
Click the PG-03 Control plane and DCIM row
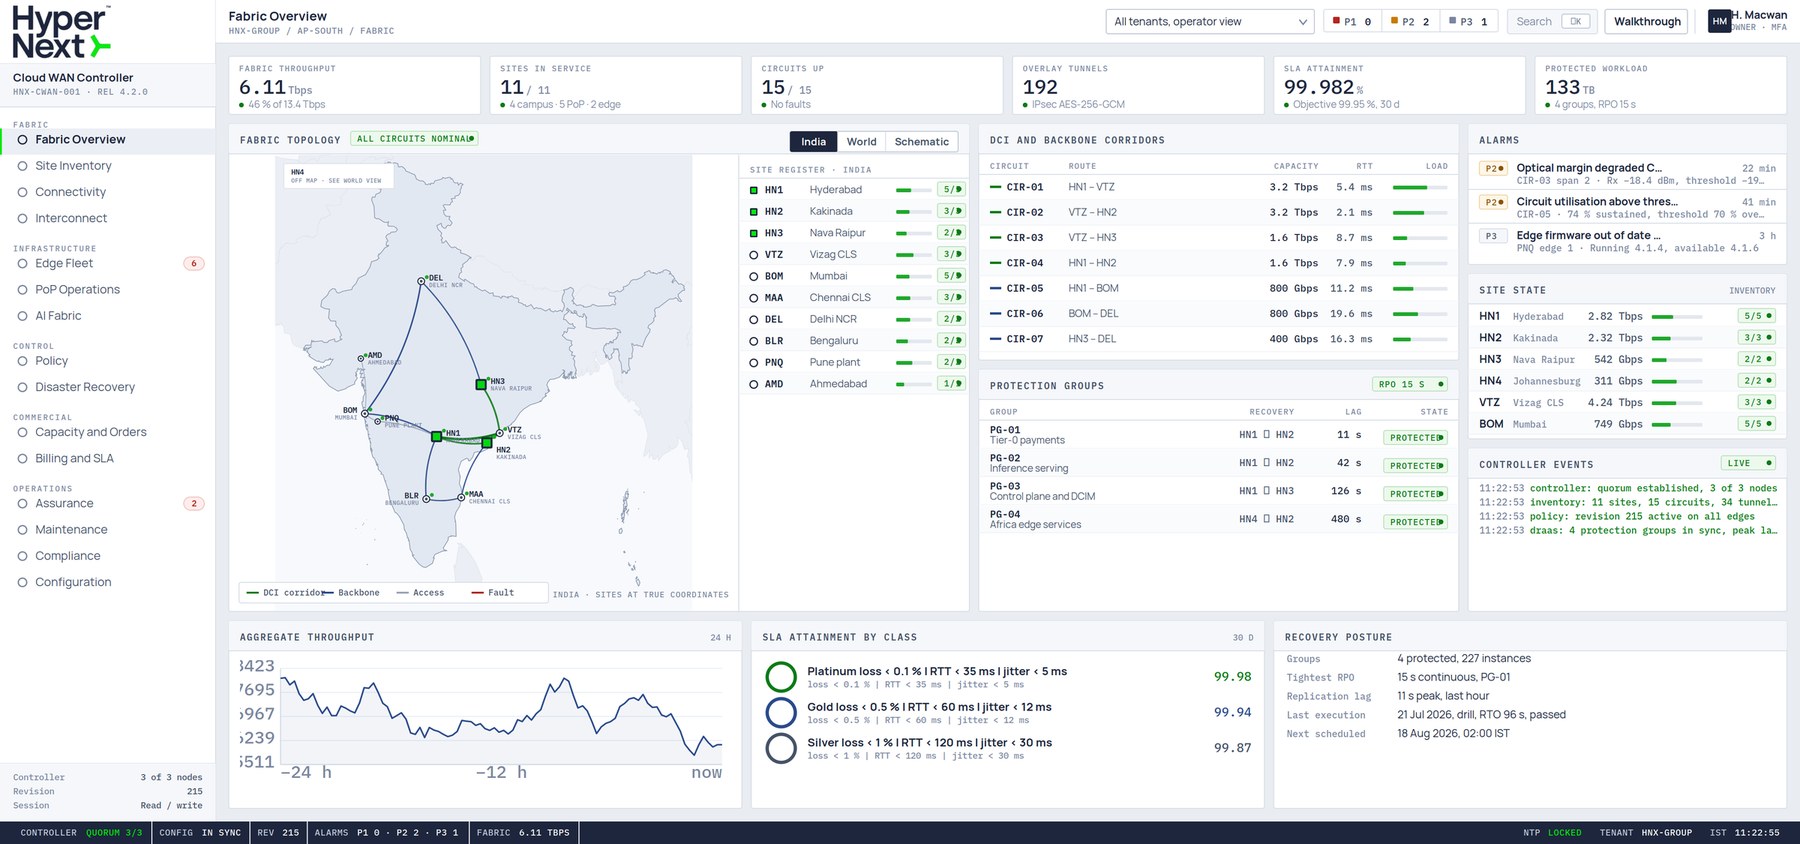tap(1218, 491)
